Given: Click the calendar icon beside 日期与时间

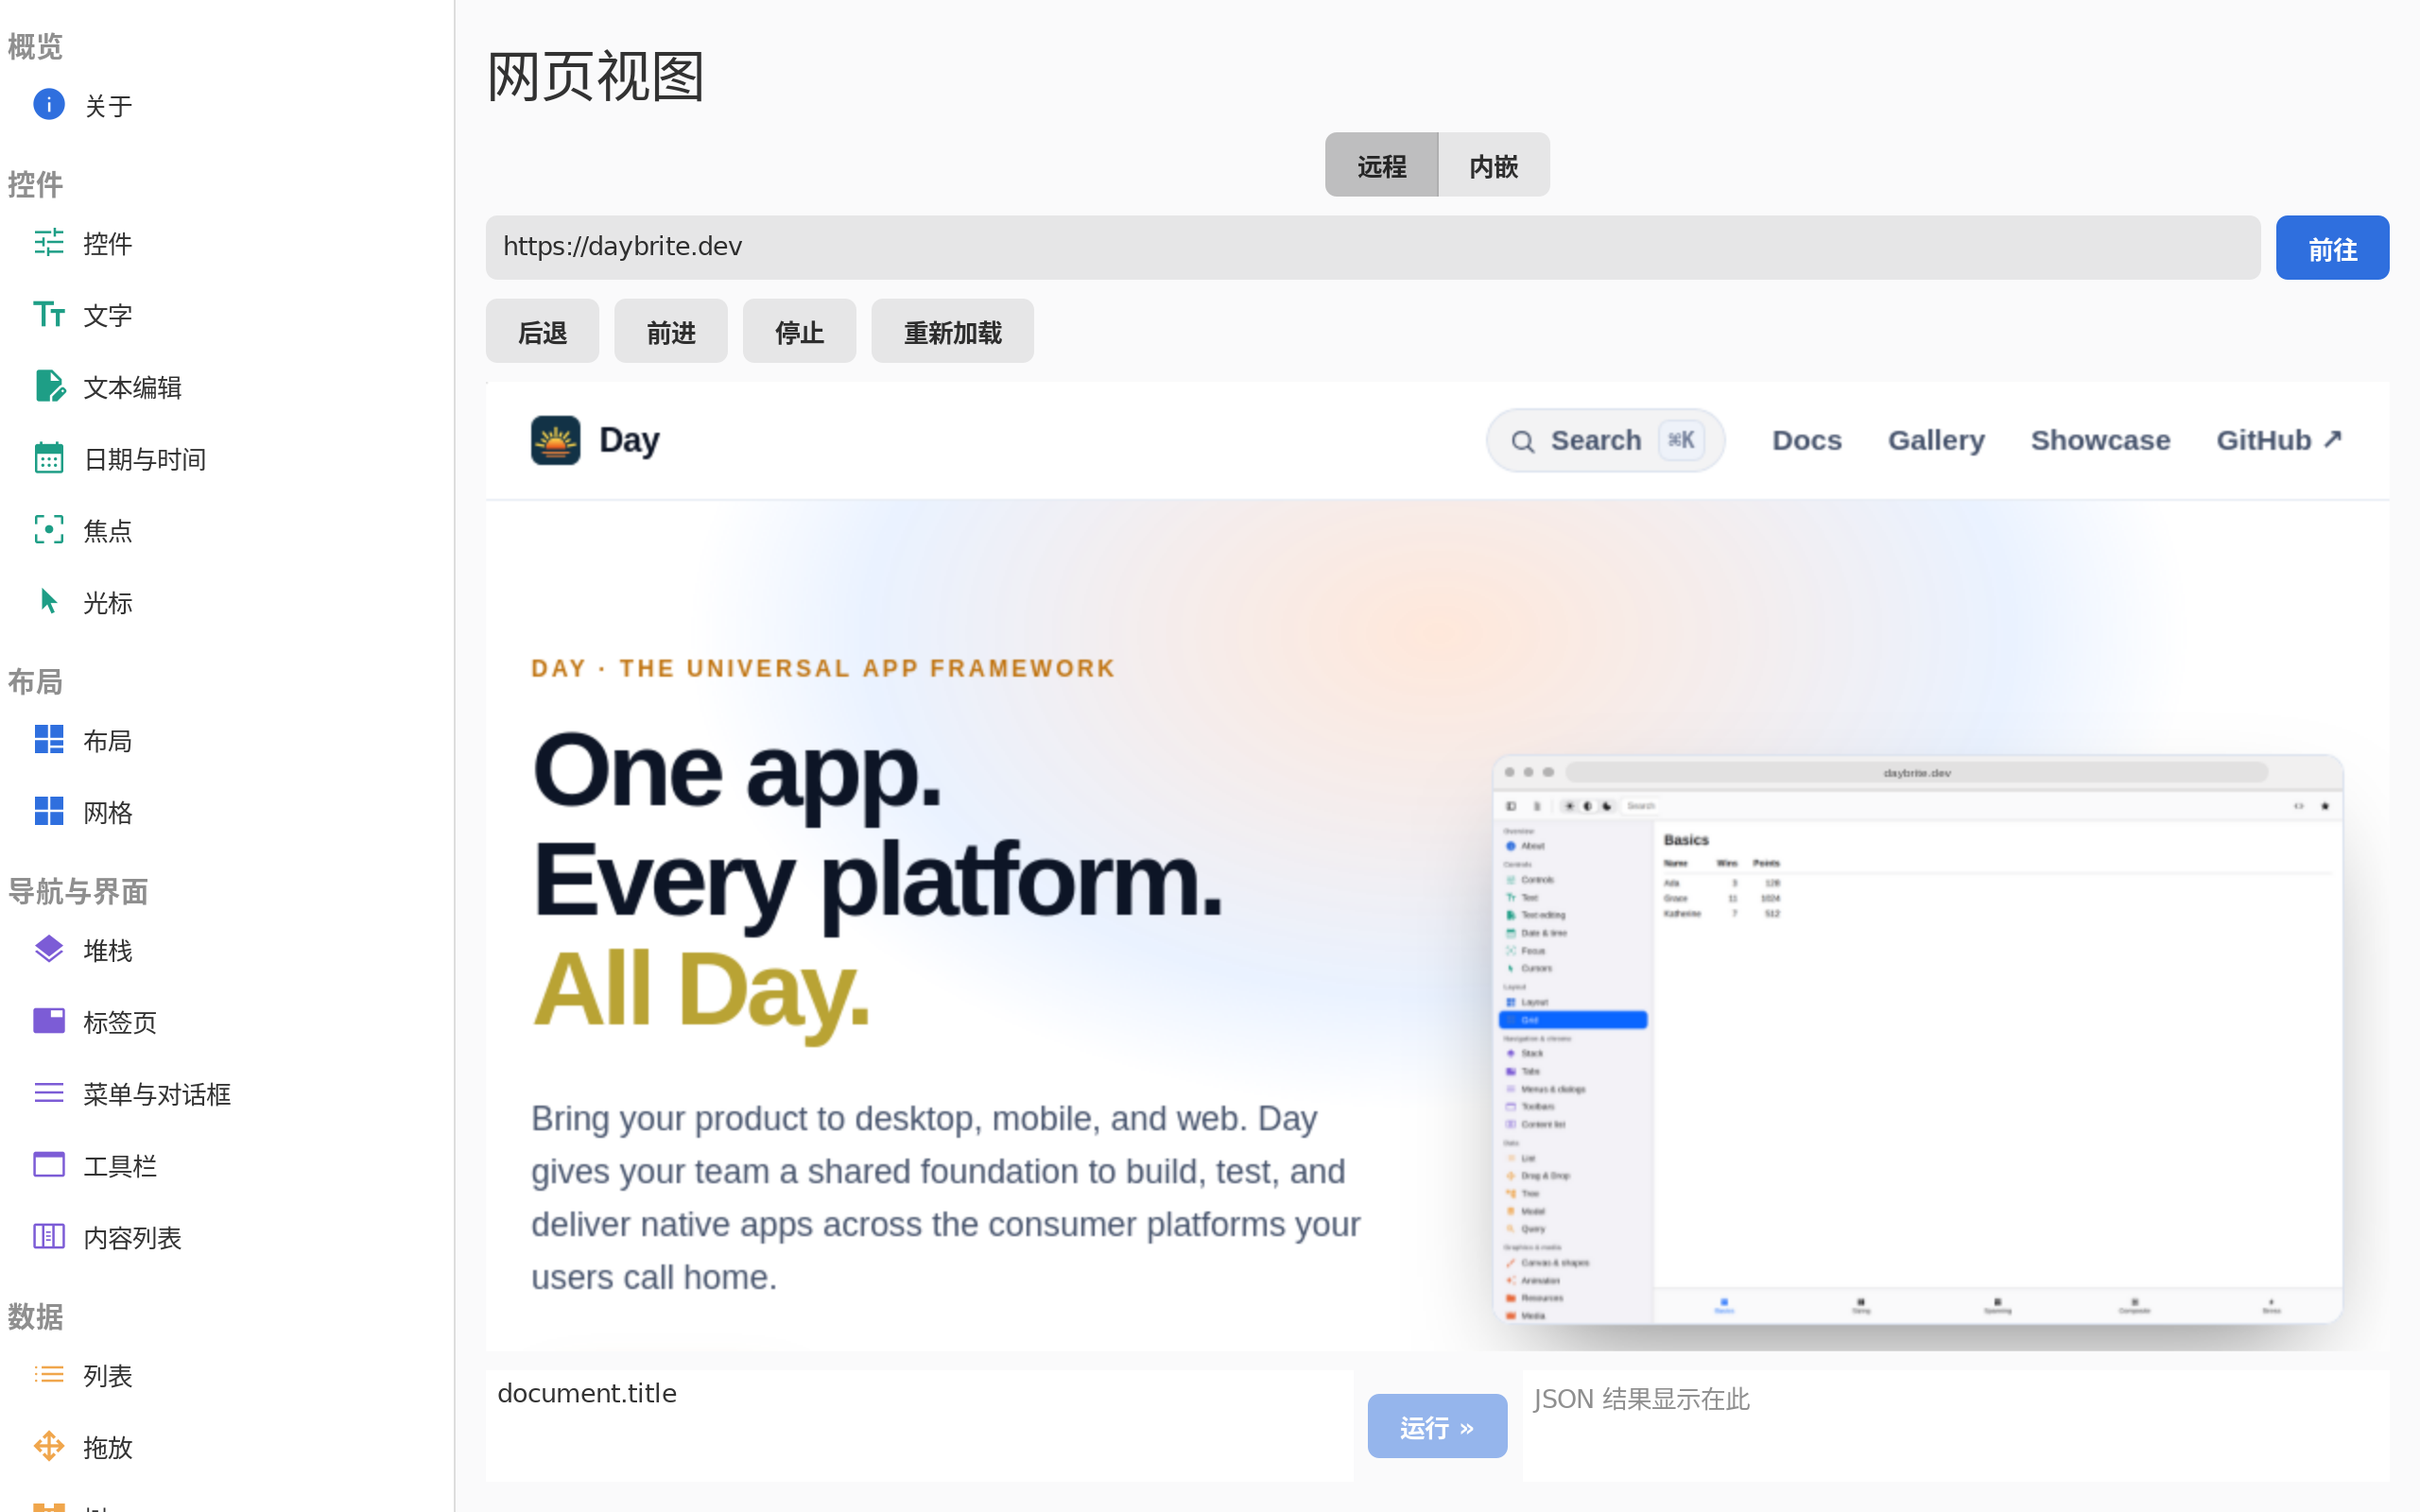Looking at the screenshot, I should coord(48,458).
